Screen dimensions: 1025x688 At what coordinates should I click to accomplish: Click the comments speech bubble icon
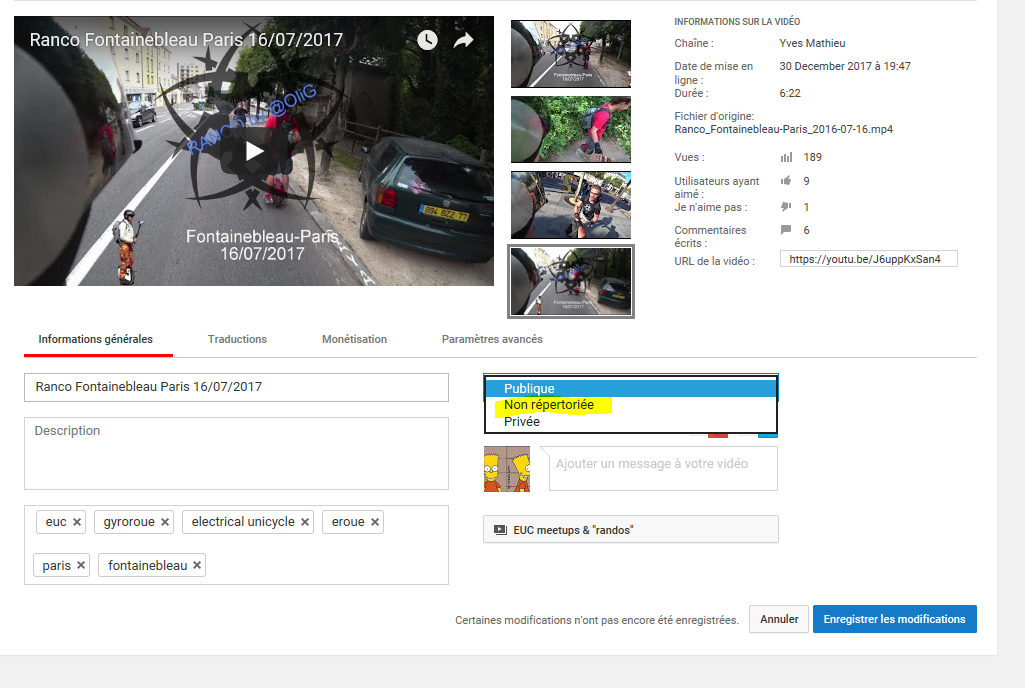[786, 230]
